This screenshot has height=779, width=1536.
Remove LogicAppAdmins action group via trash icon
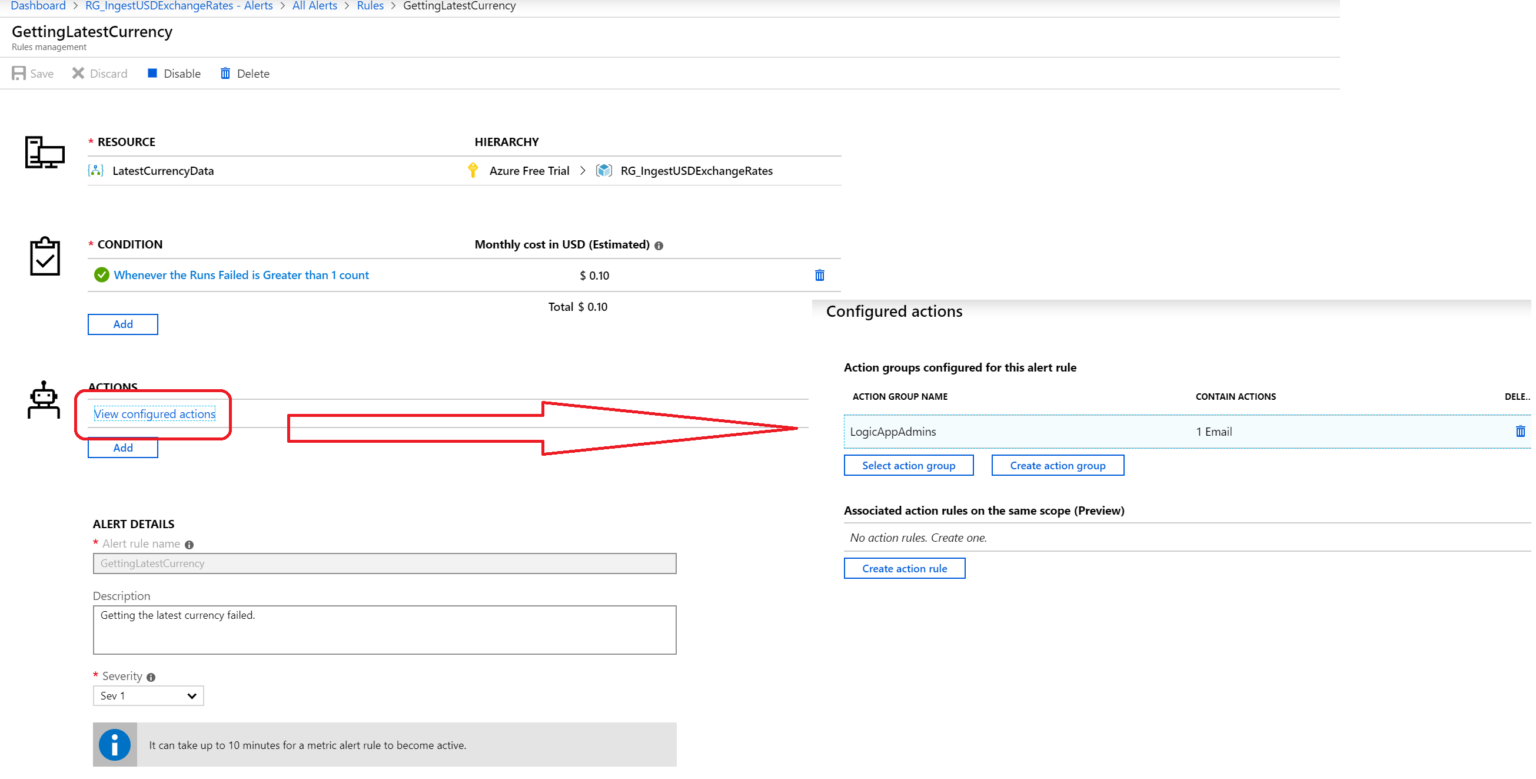[1521, 432]
